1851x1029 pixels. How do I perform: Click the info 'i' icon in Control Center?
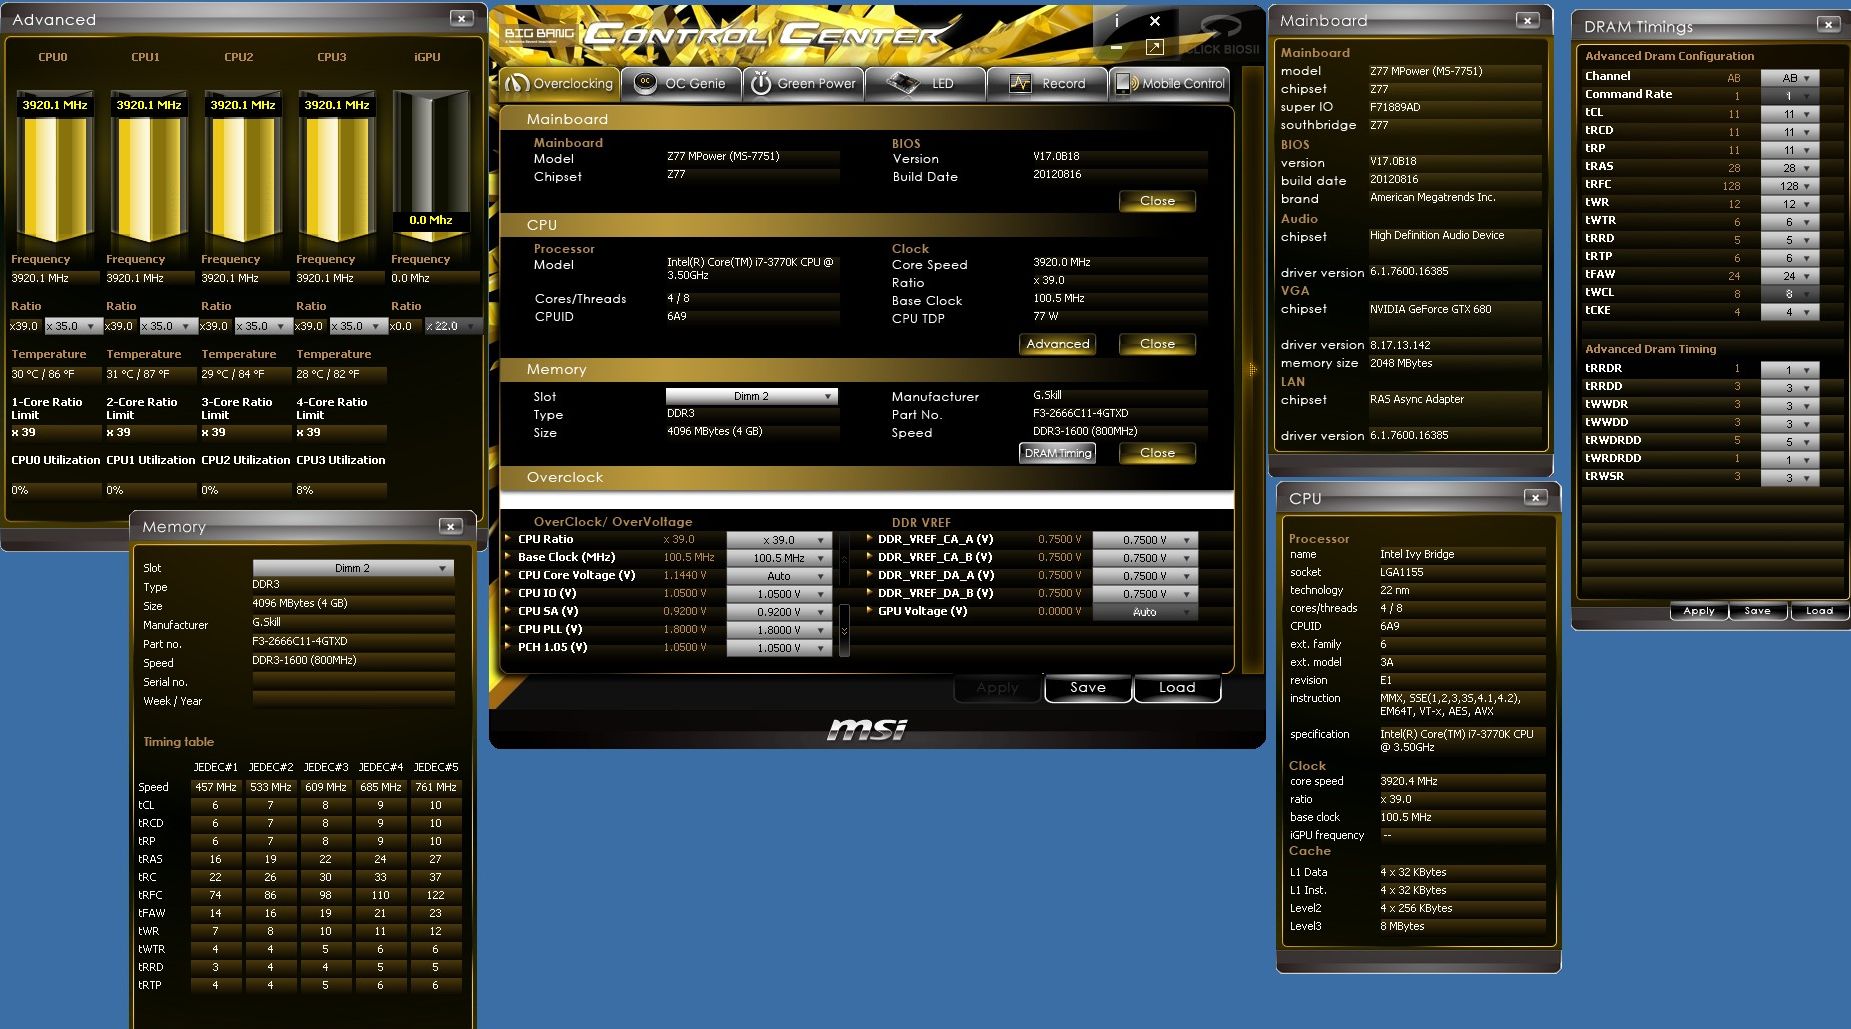click(1117, 21)
